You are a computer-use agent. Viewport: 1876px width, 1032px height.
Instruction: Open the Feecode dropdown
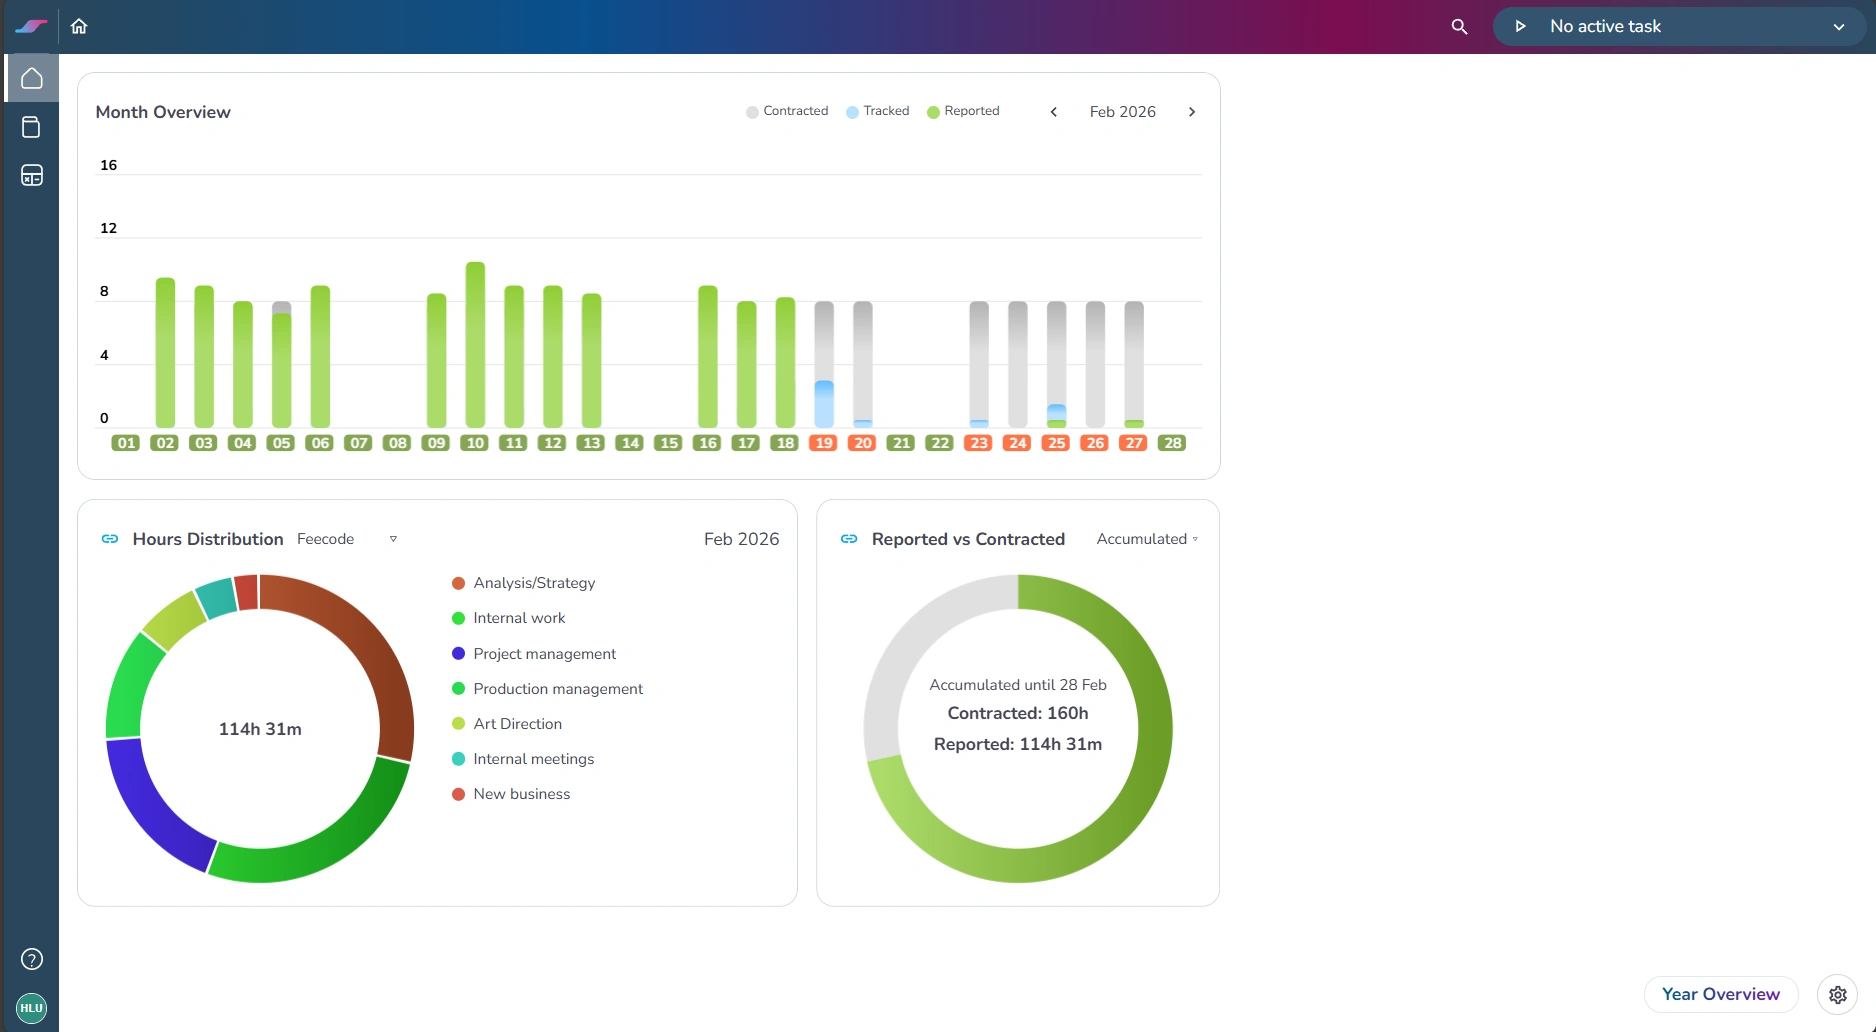[346, 539]
